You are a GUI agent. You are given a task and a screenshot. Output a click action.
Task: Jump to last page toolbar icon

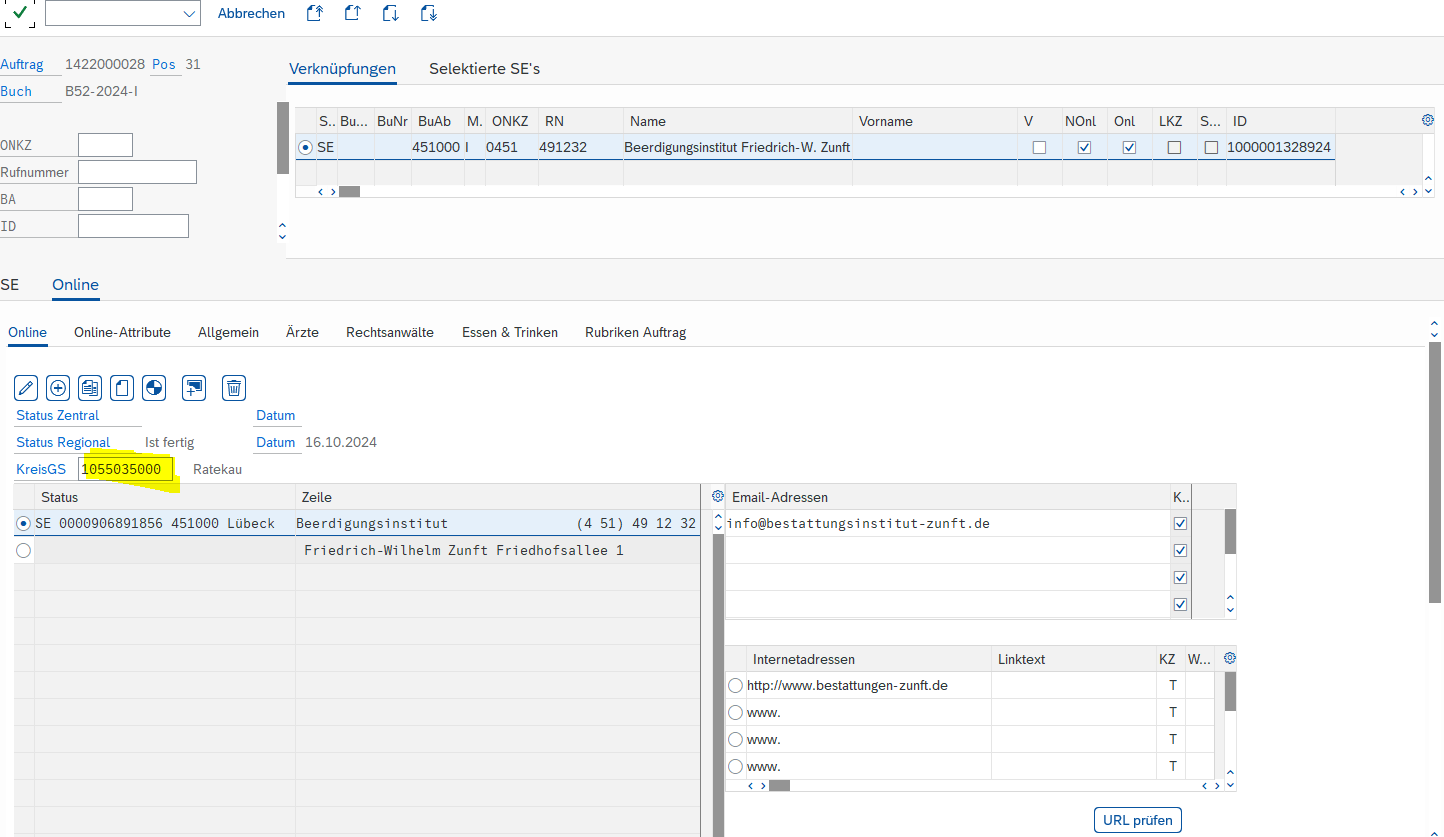(x=428, y=13)
